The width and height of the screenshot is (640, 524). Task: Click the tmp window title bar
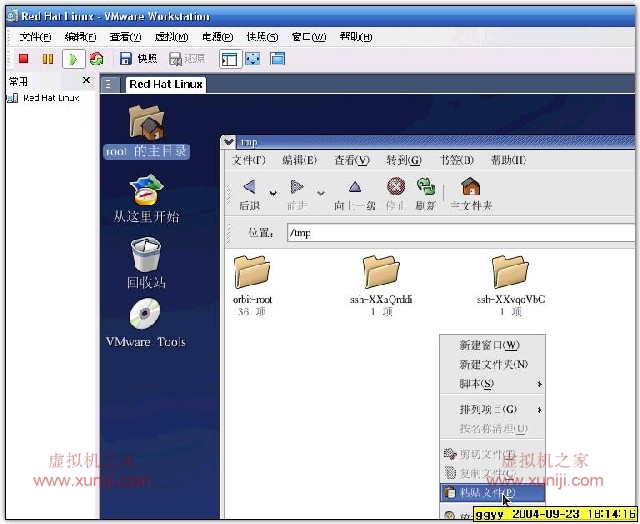pos(435,142)
